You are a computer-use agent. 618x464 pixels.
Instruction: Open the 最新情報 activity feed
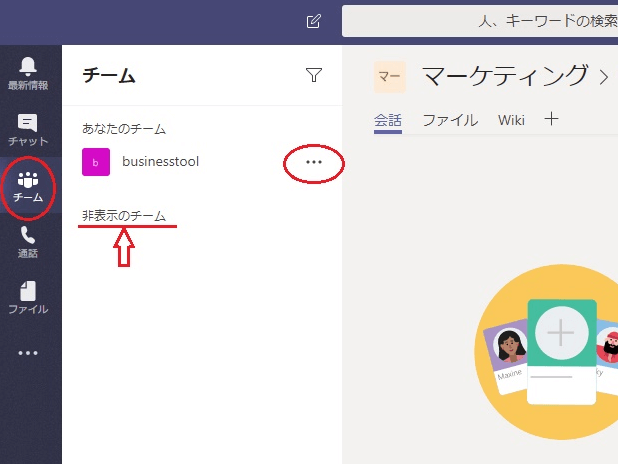28,72
